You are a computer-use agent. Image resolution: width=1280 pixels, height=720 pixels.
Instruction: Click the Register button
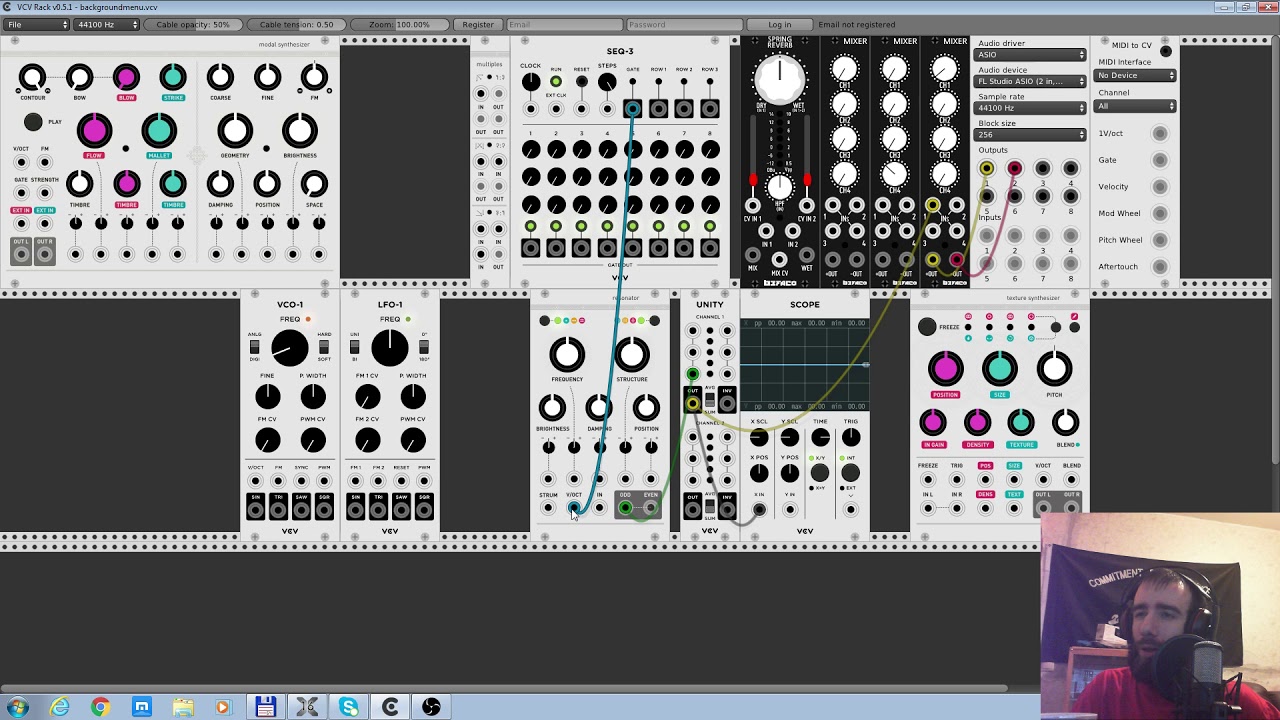pos(478,24)
